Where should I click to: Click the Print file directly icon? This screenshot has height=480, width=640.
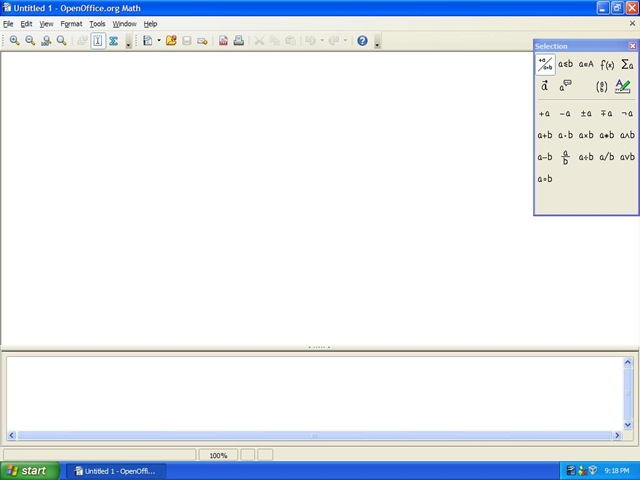[x=239, y=40]
